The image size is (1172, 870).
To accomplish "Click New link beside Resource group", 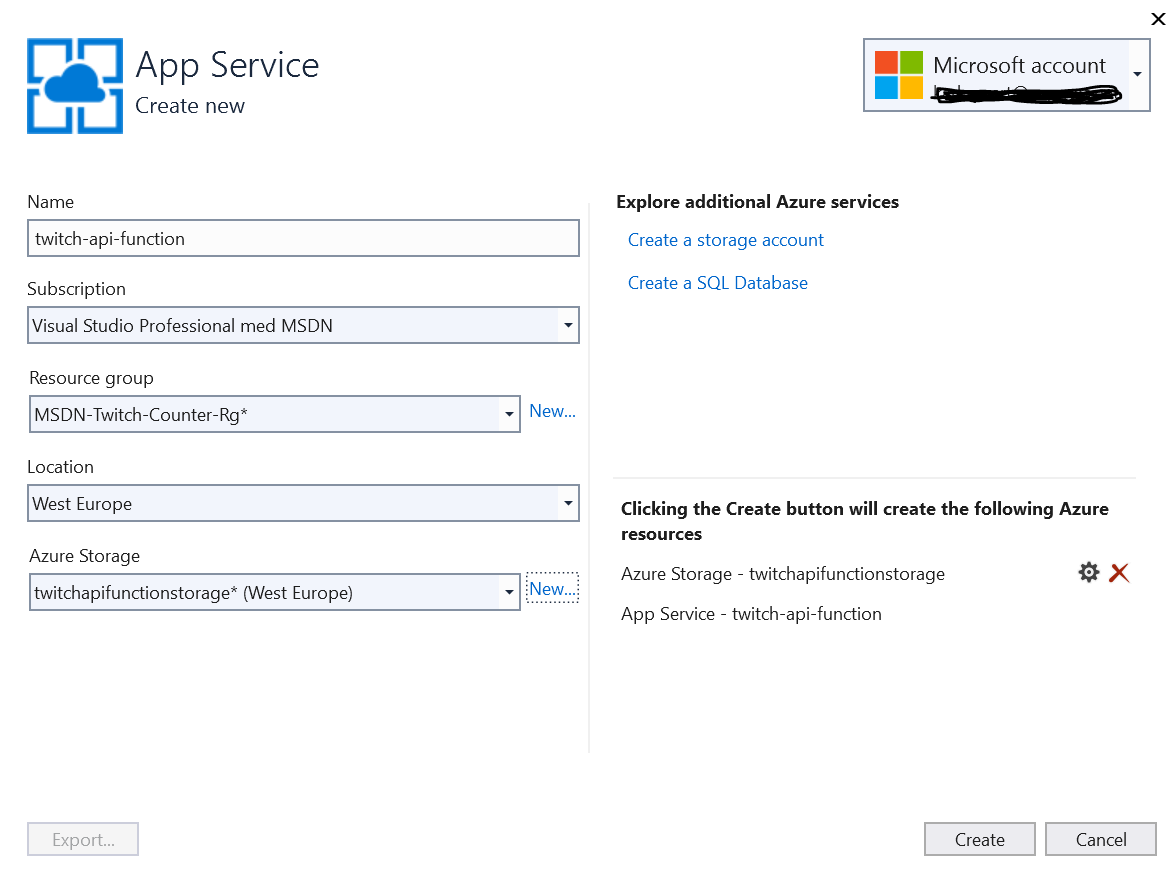I will tap(552, 411).
